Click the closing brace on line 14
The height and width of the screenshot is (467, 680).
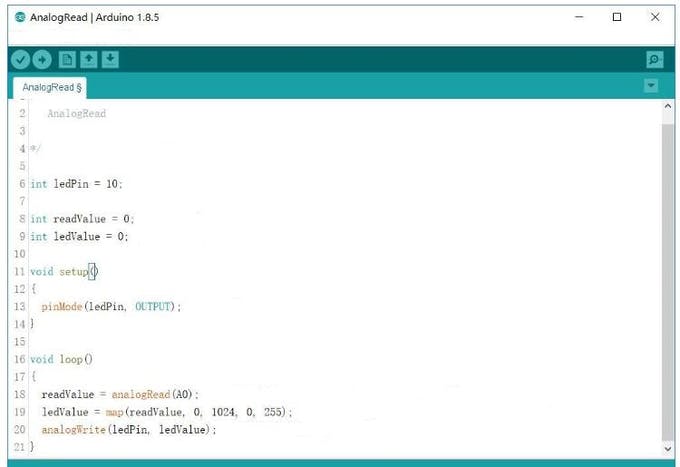[32, 324]
